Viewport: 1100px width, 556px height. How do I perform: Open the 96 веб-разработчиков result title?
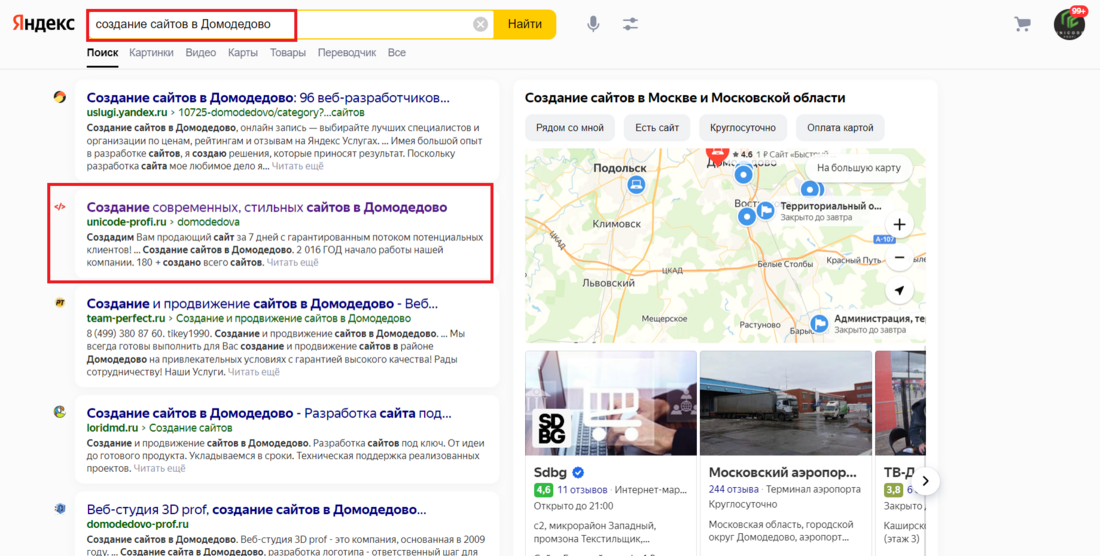tap(268, 97)
